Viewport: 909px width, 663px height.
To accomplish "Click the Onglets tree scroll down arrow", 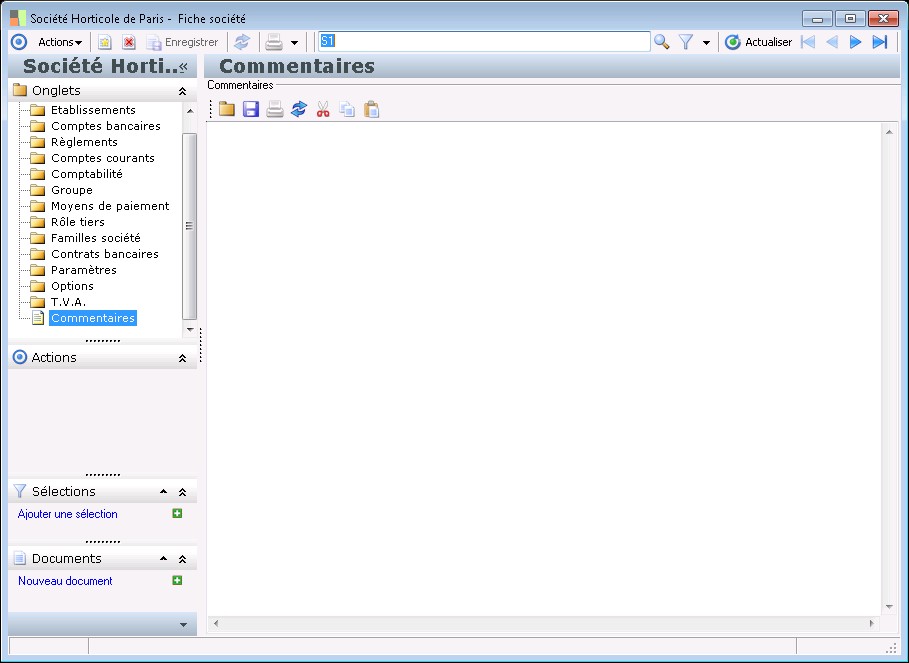I will click(x=190, y=330).
